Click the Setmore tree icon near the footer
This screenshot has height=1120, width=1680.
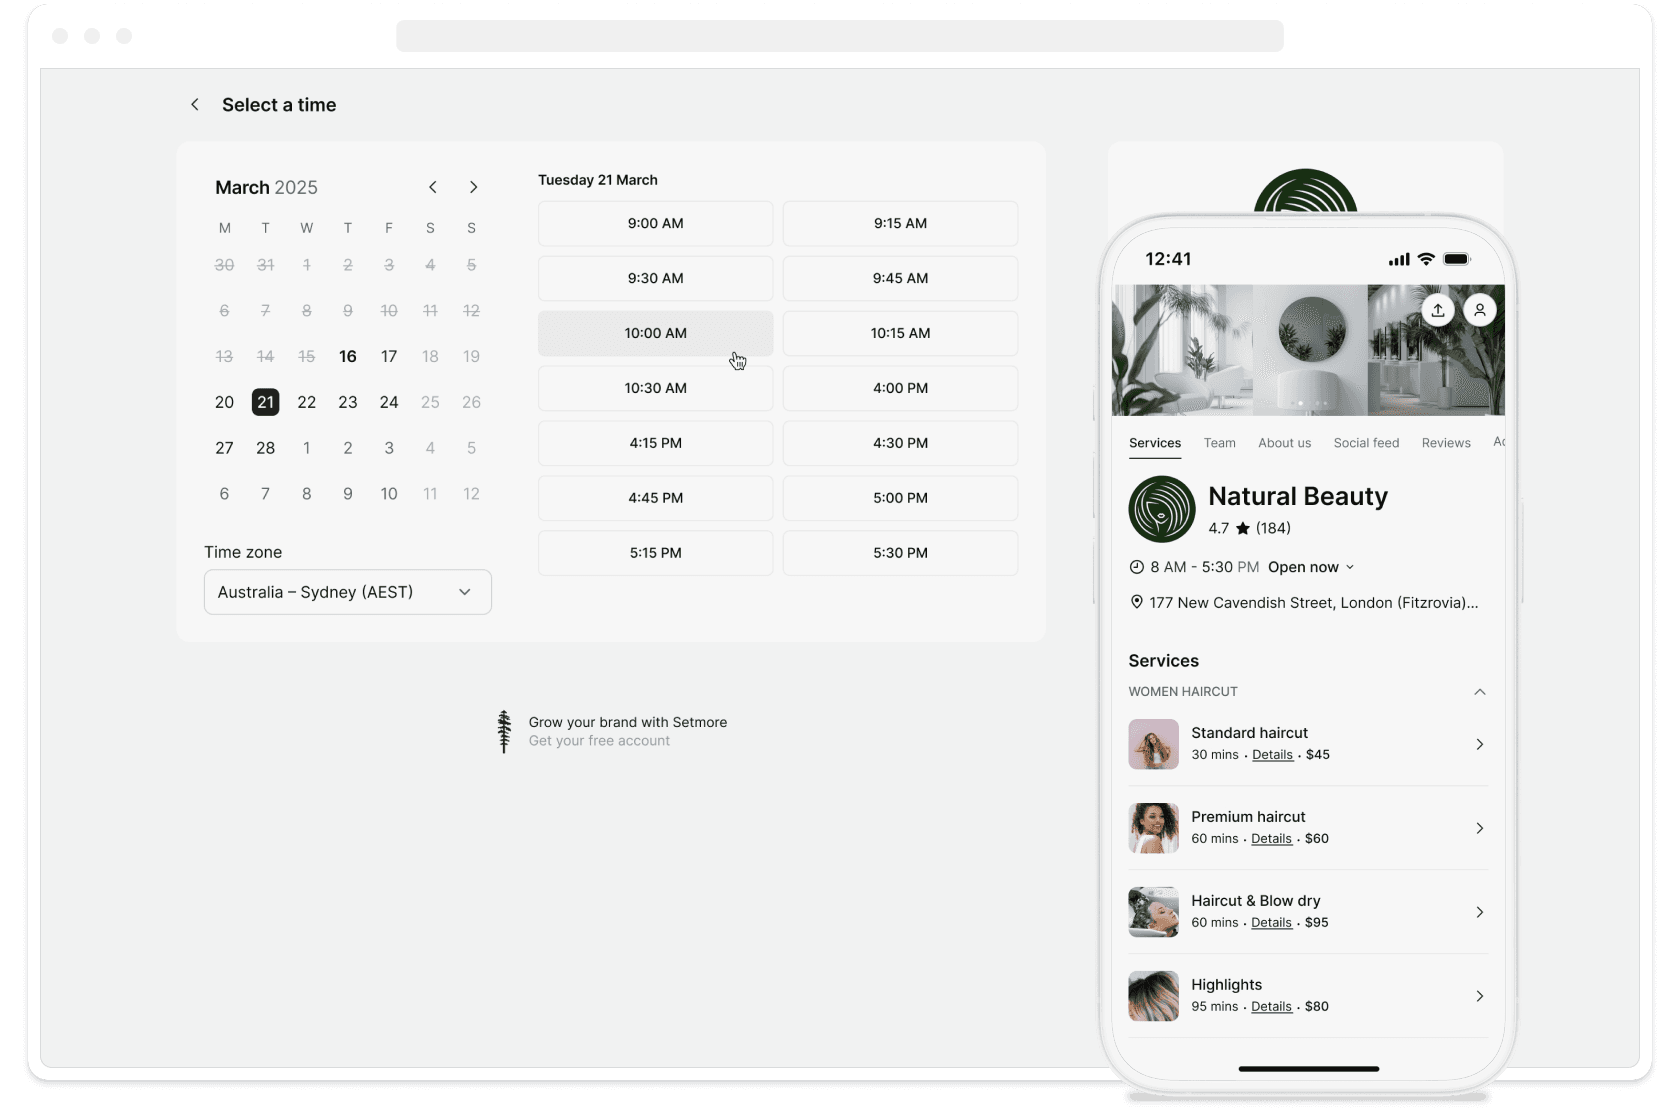(x=503, y=731)
